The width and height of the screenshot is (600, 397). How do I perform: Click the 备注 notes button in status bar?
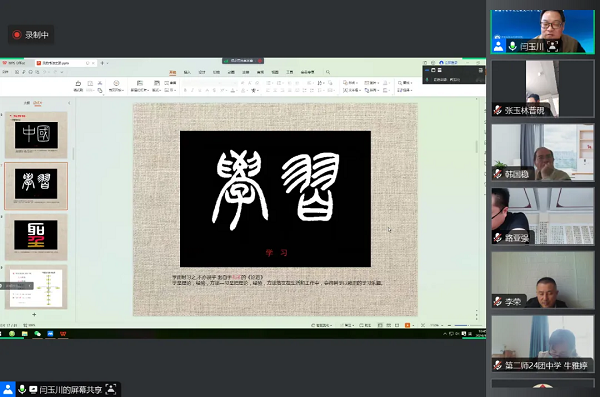347,325
